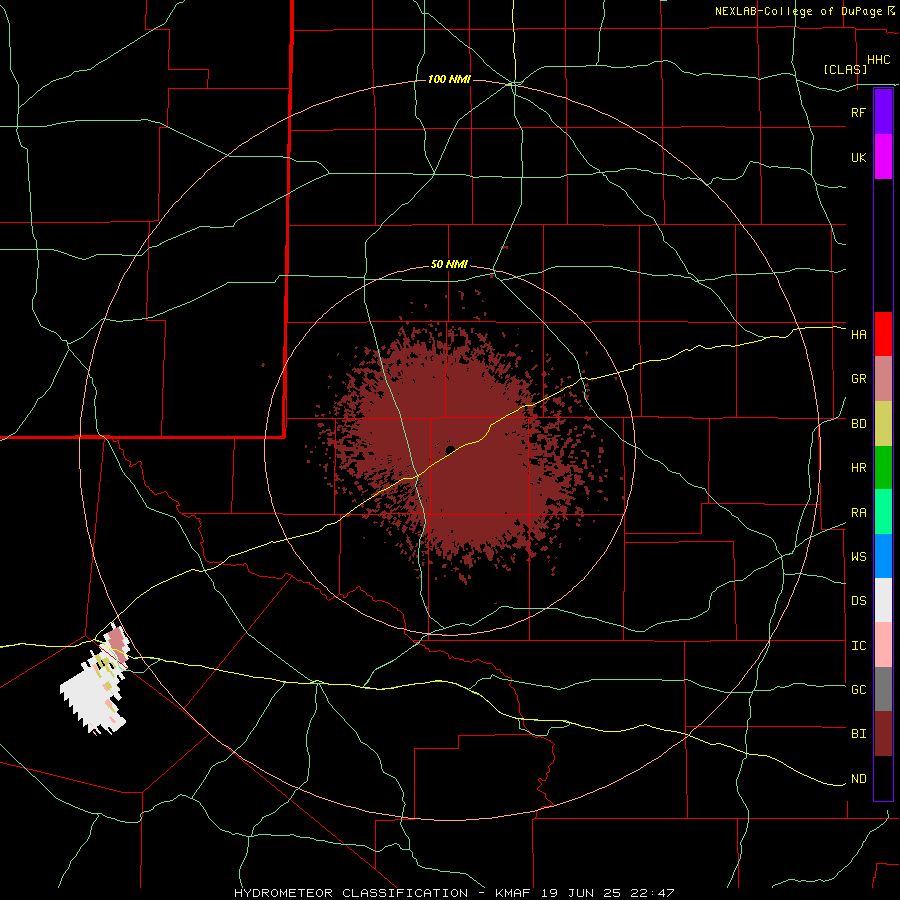Screen dimensions: 900x900
Task: Click the HA legend label
Action: tap(858, 334)
